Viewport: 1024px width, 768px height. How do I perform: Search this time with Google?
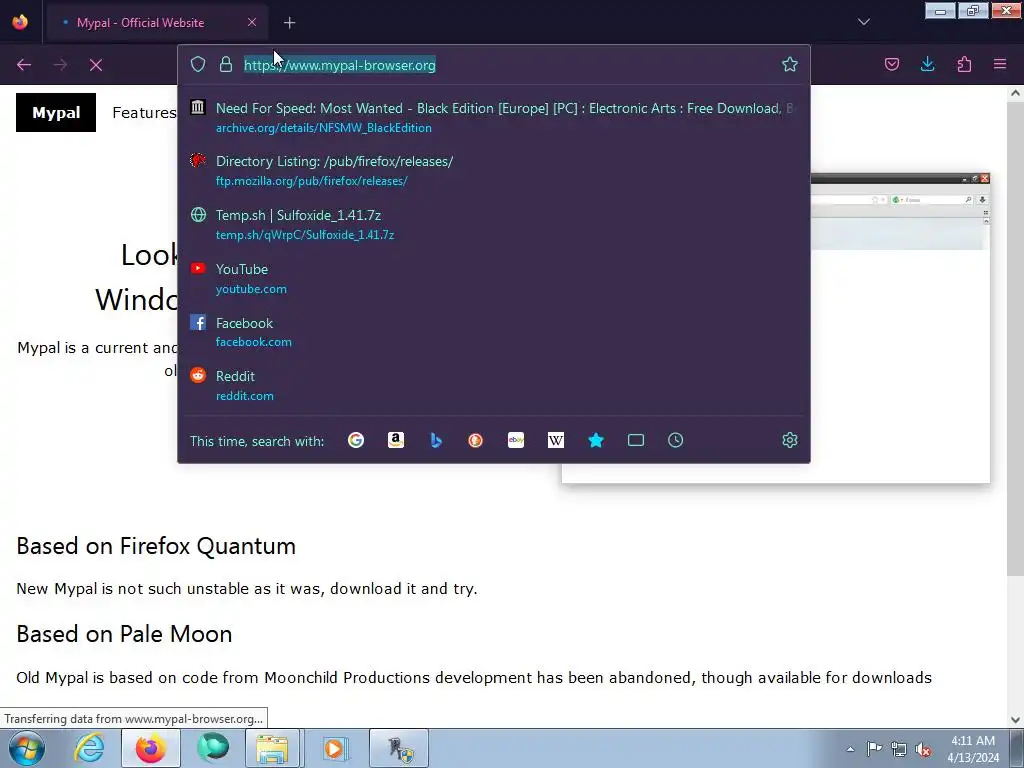[x=356, y=440]
